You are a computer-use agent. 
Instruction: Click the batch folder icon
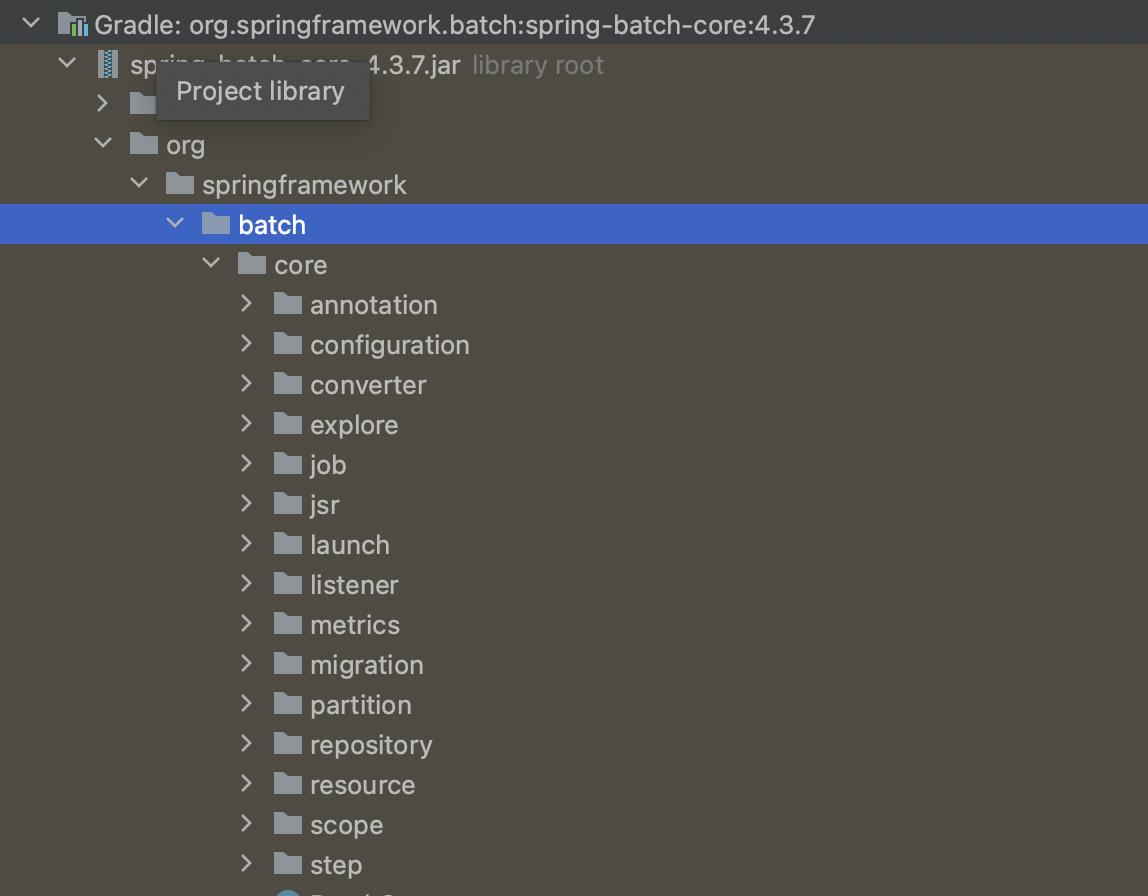(215, 223)
